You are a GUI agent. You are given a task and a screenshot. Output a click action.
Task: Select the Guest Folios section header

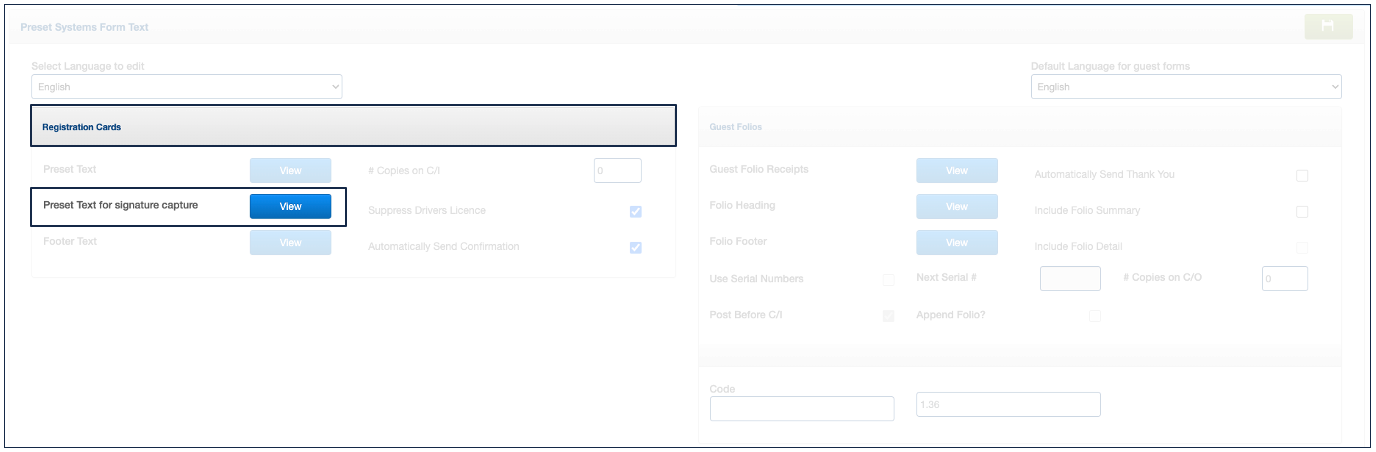pos(1019,127)
